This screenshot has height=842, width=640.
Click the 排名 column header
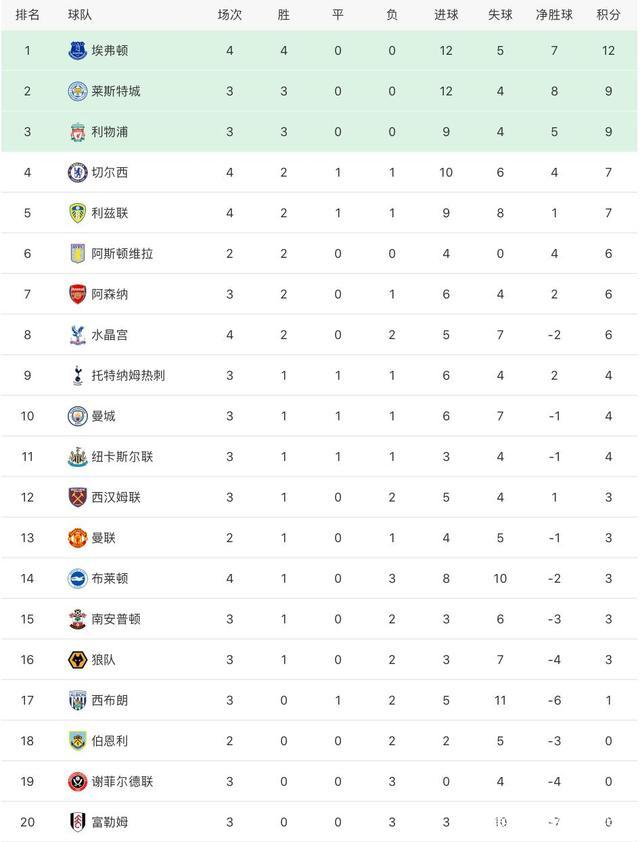pos(28,14)
